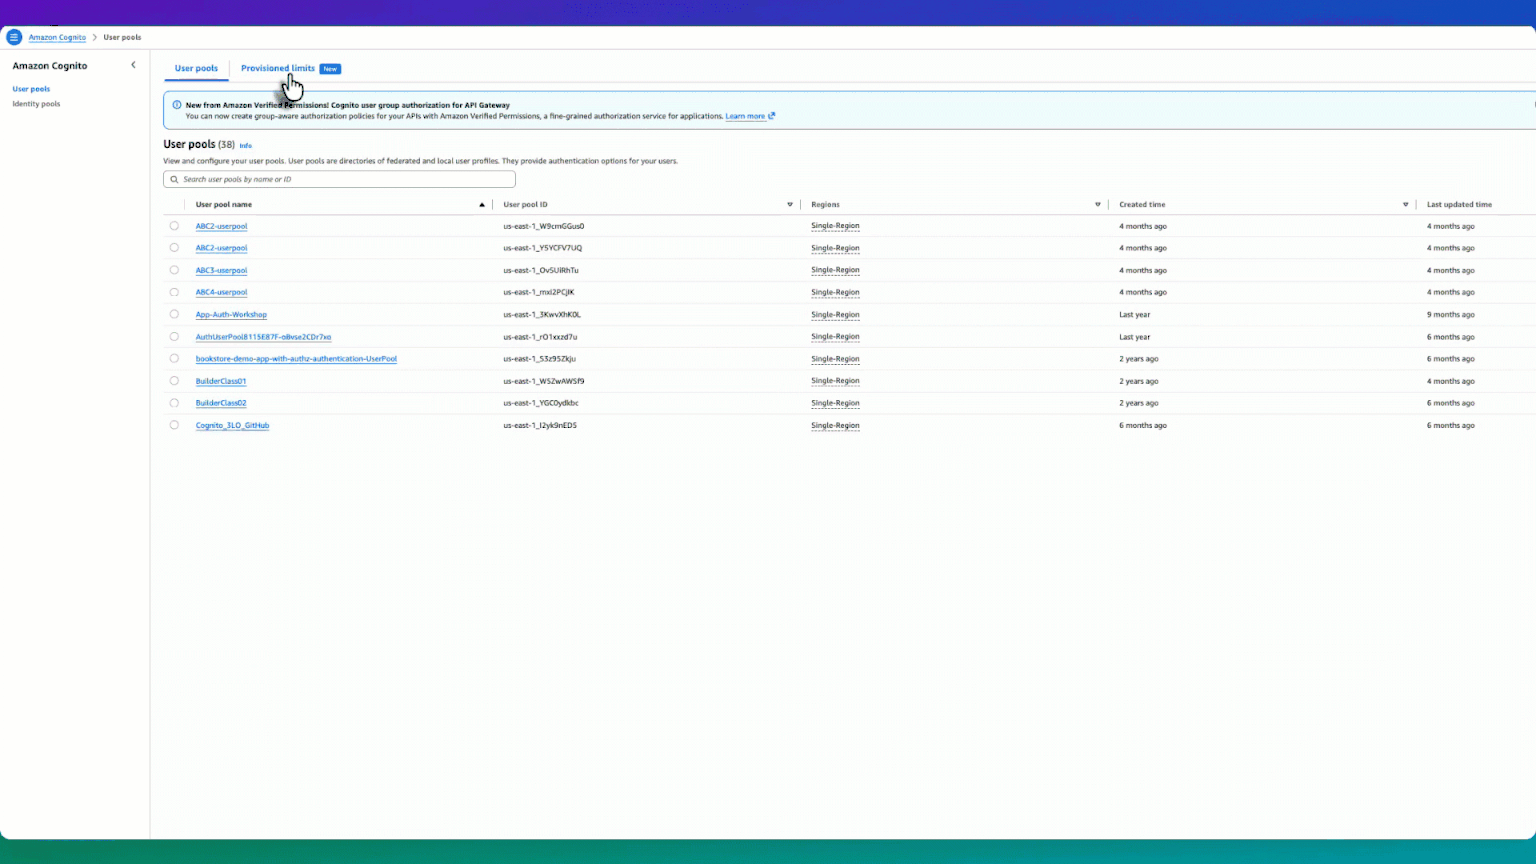Click pool ID us-east-1_mxl2PCjlK
Viewport: 1536px width, 864px height.
point(538,292)
